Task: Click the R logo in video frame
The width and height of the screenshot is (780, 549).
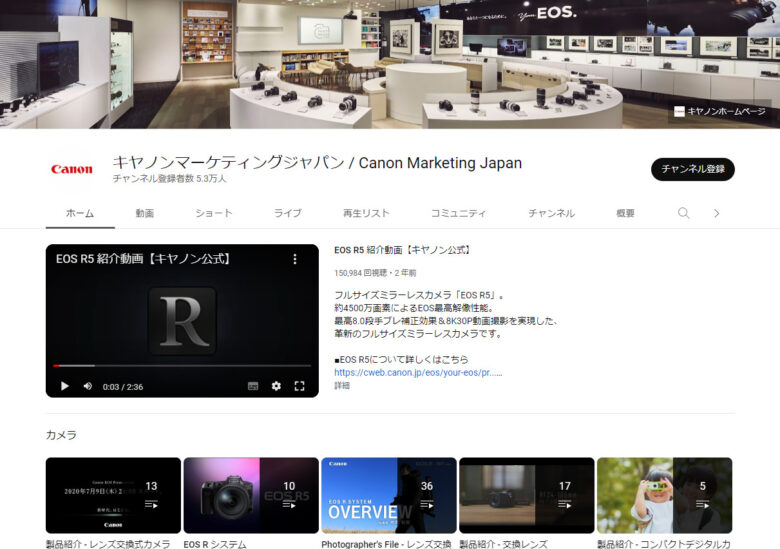Action: pyautogui.click(x=183, y=321)
